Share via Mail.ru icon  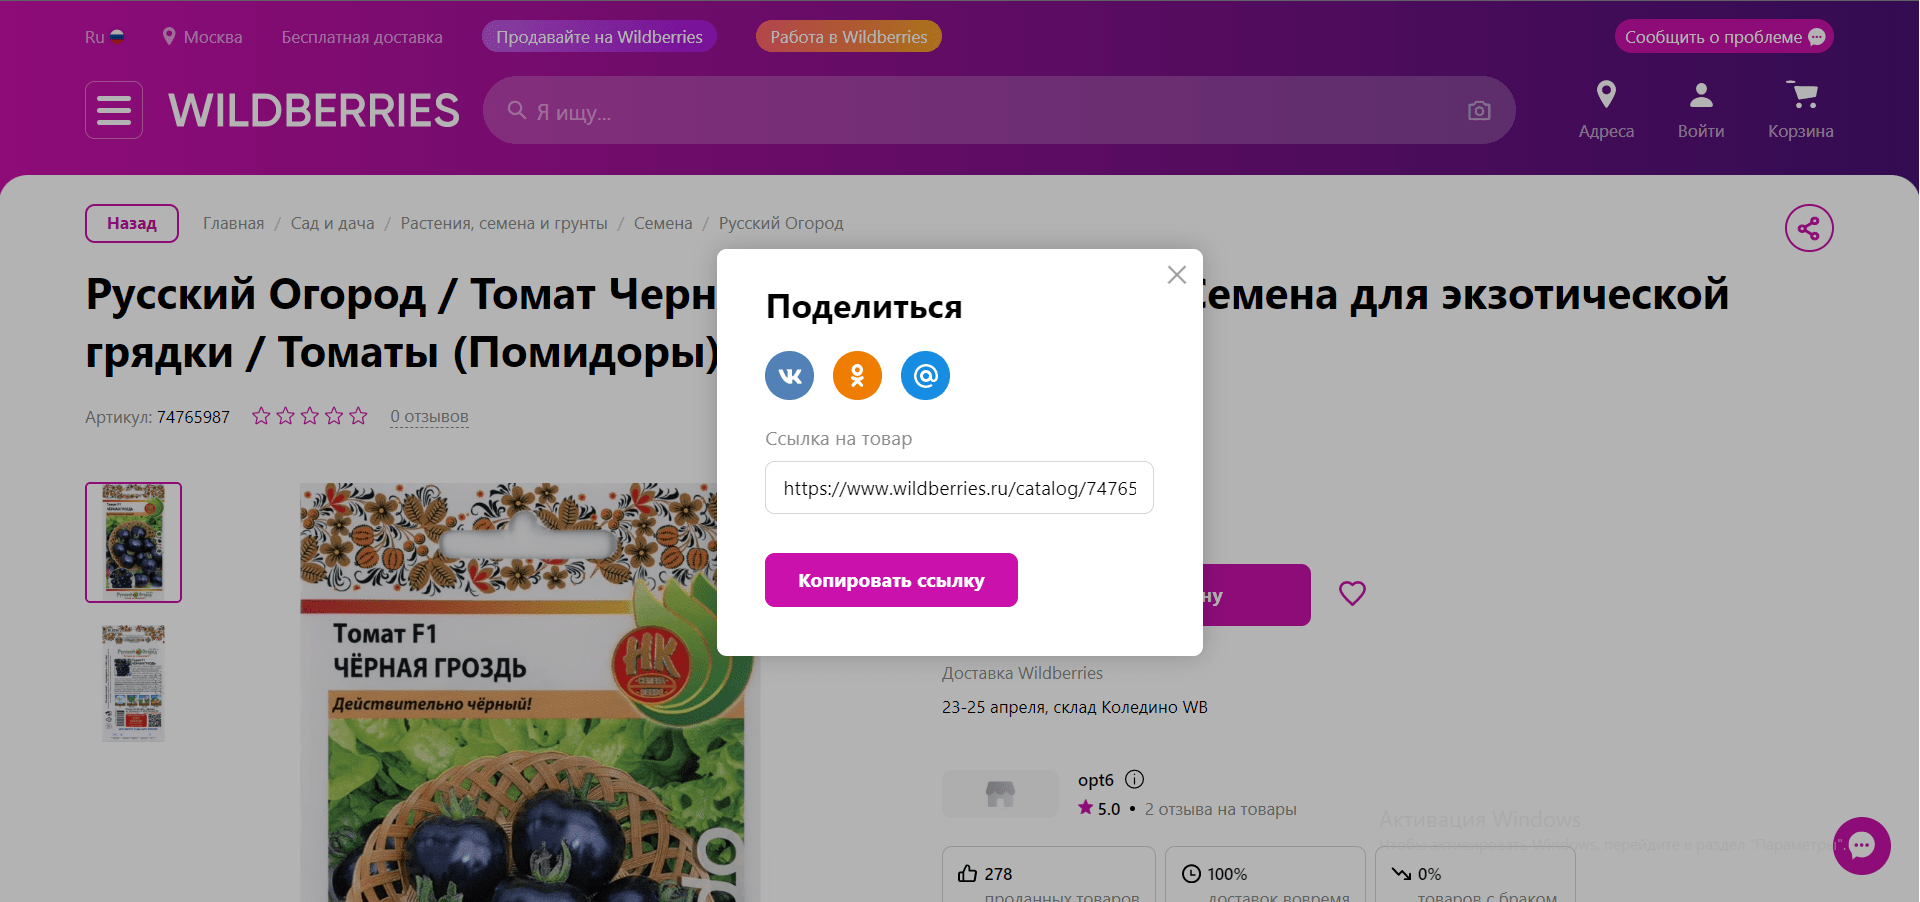(x=926, y=376)
